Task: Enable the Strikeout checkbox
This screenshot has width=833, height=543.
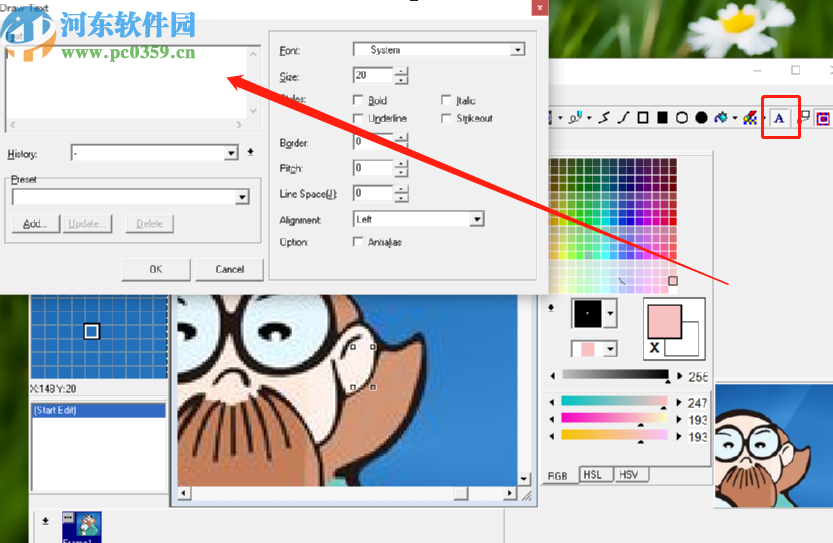Action: 446,118
